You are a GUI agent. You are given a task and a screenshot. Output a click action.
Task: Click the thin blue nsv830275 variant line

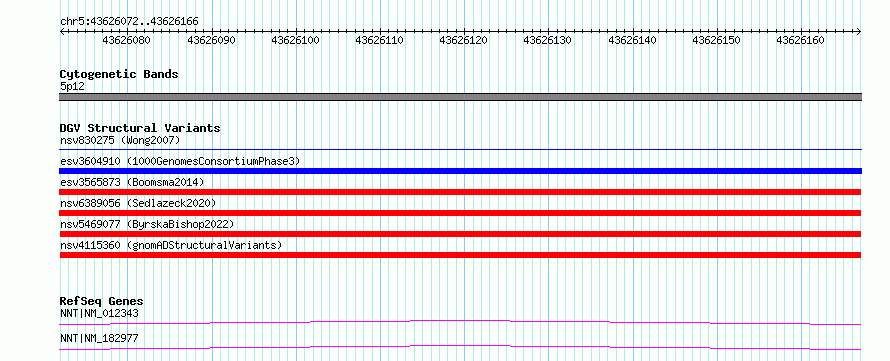[x=460, y=150]
